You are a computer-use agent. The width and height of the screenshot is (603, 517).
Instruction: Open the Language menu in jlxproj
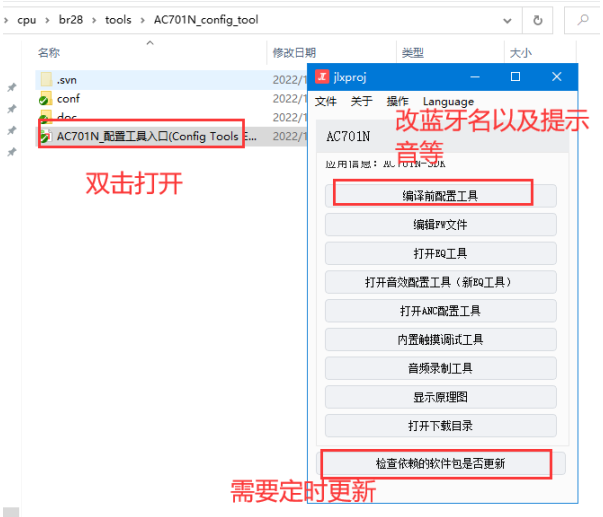tap(448, 102)
